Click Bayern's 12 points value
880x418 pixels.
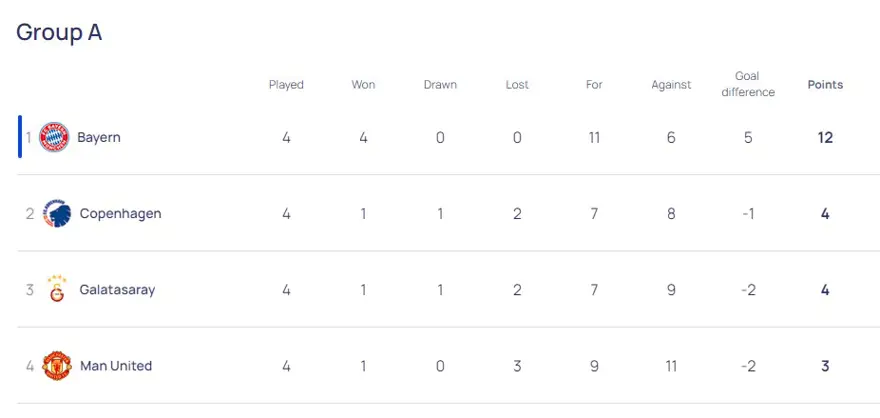tap(825, 137)
